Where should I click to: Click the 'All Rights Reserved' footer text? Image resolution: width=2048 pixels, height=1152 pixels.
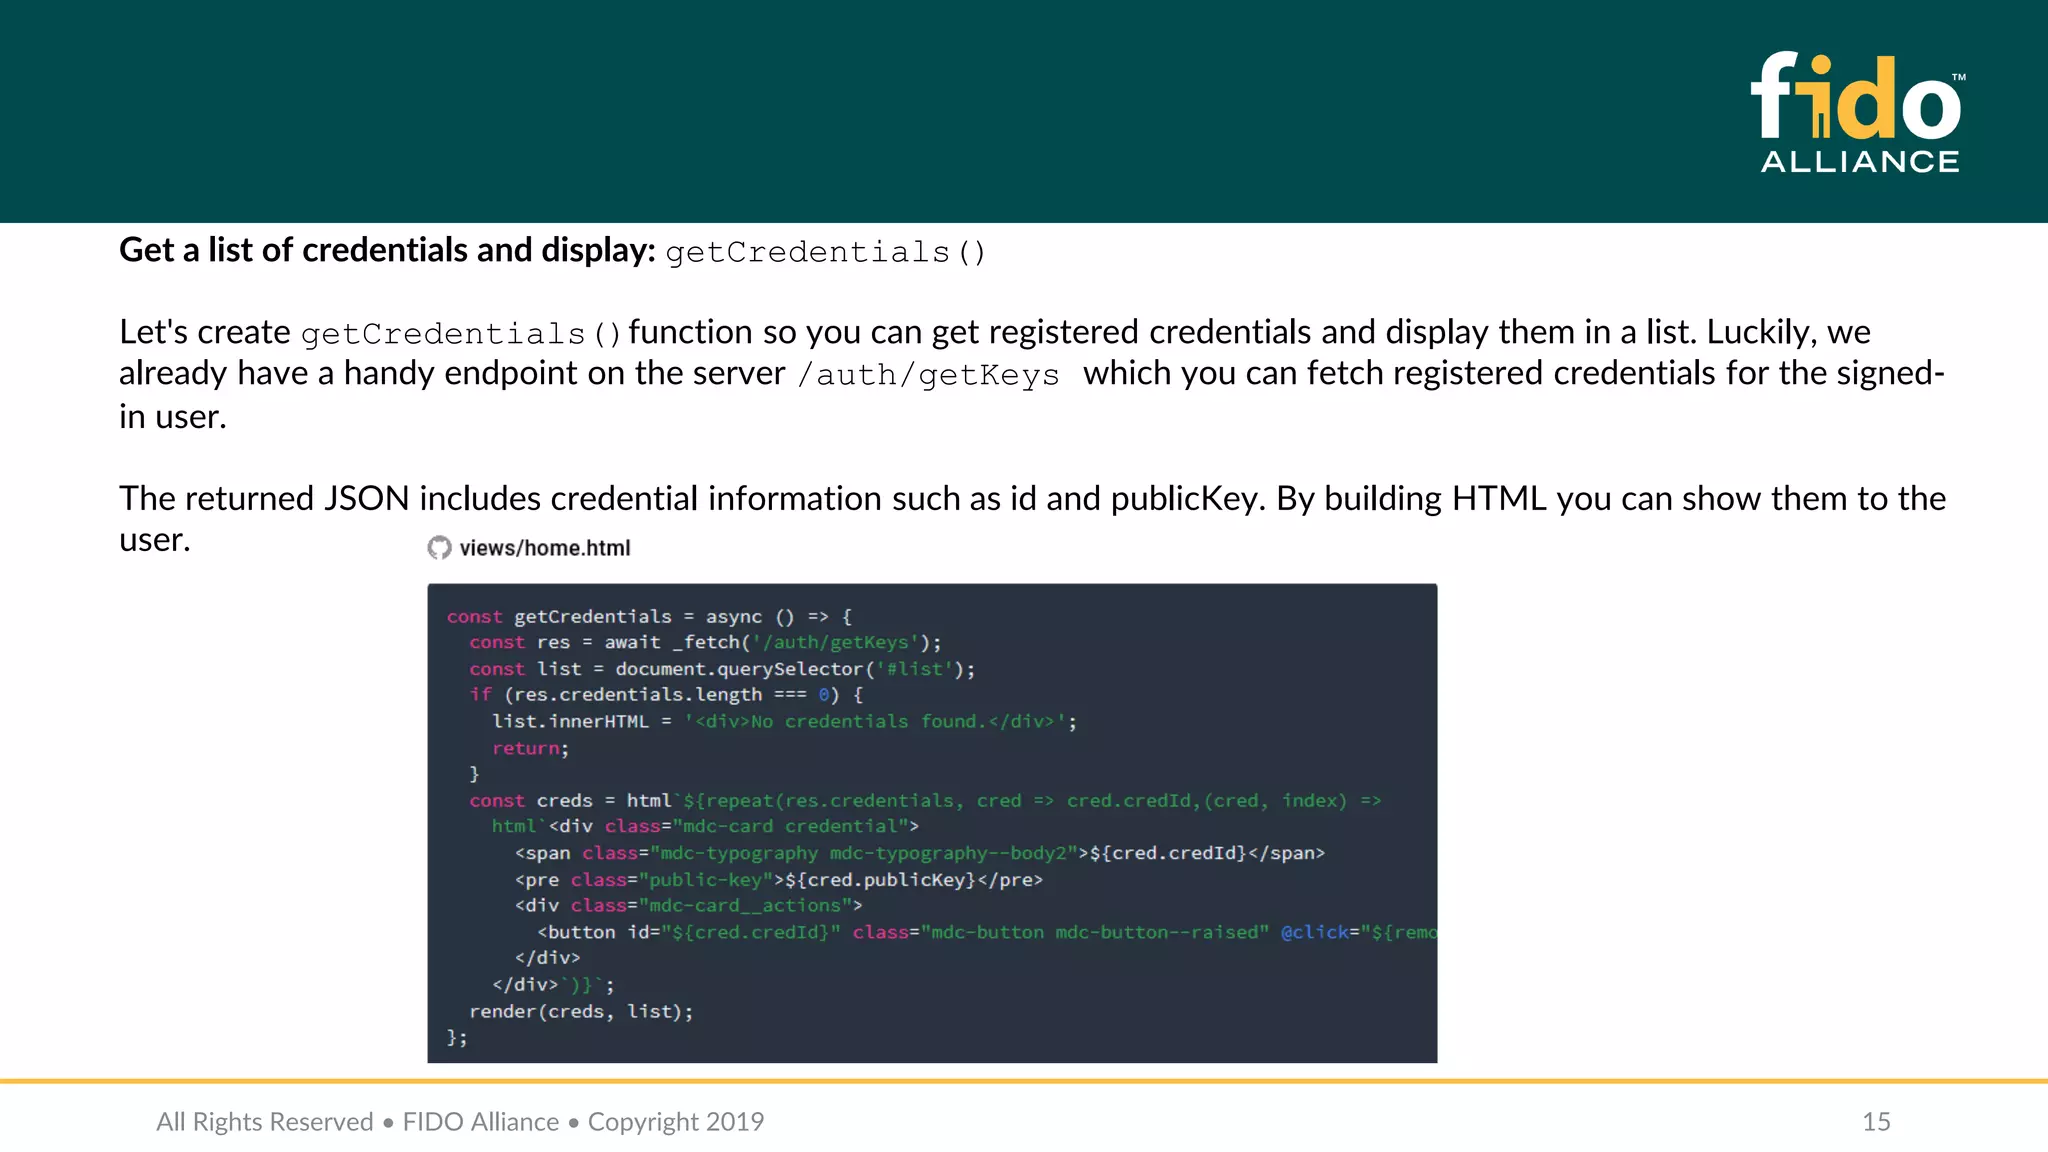[x=265, y=1122]
